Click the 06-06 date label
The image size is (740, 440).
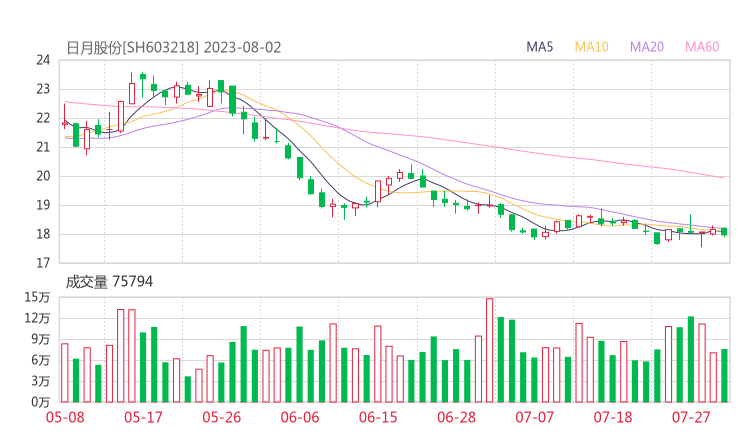coord(300,417)
